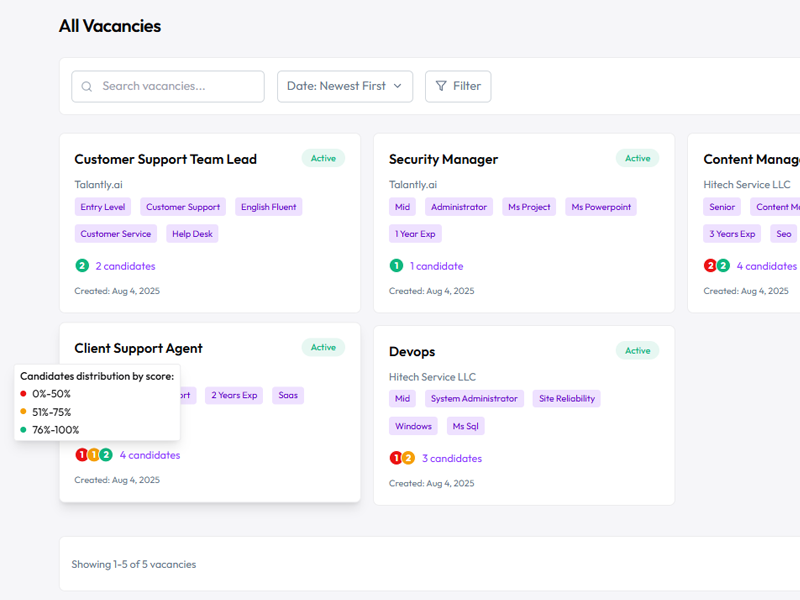Click red score badge on Client Support Agent
The image size is (800, 600).
[82, 455]
